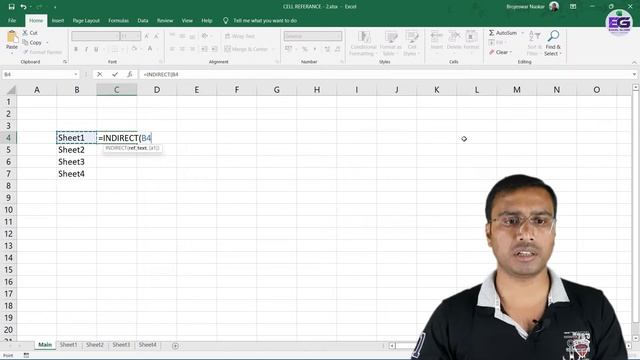Open Cell Styles gallery
This screenshot has height=360, width=640.
[x=412, y=43]
